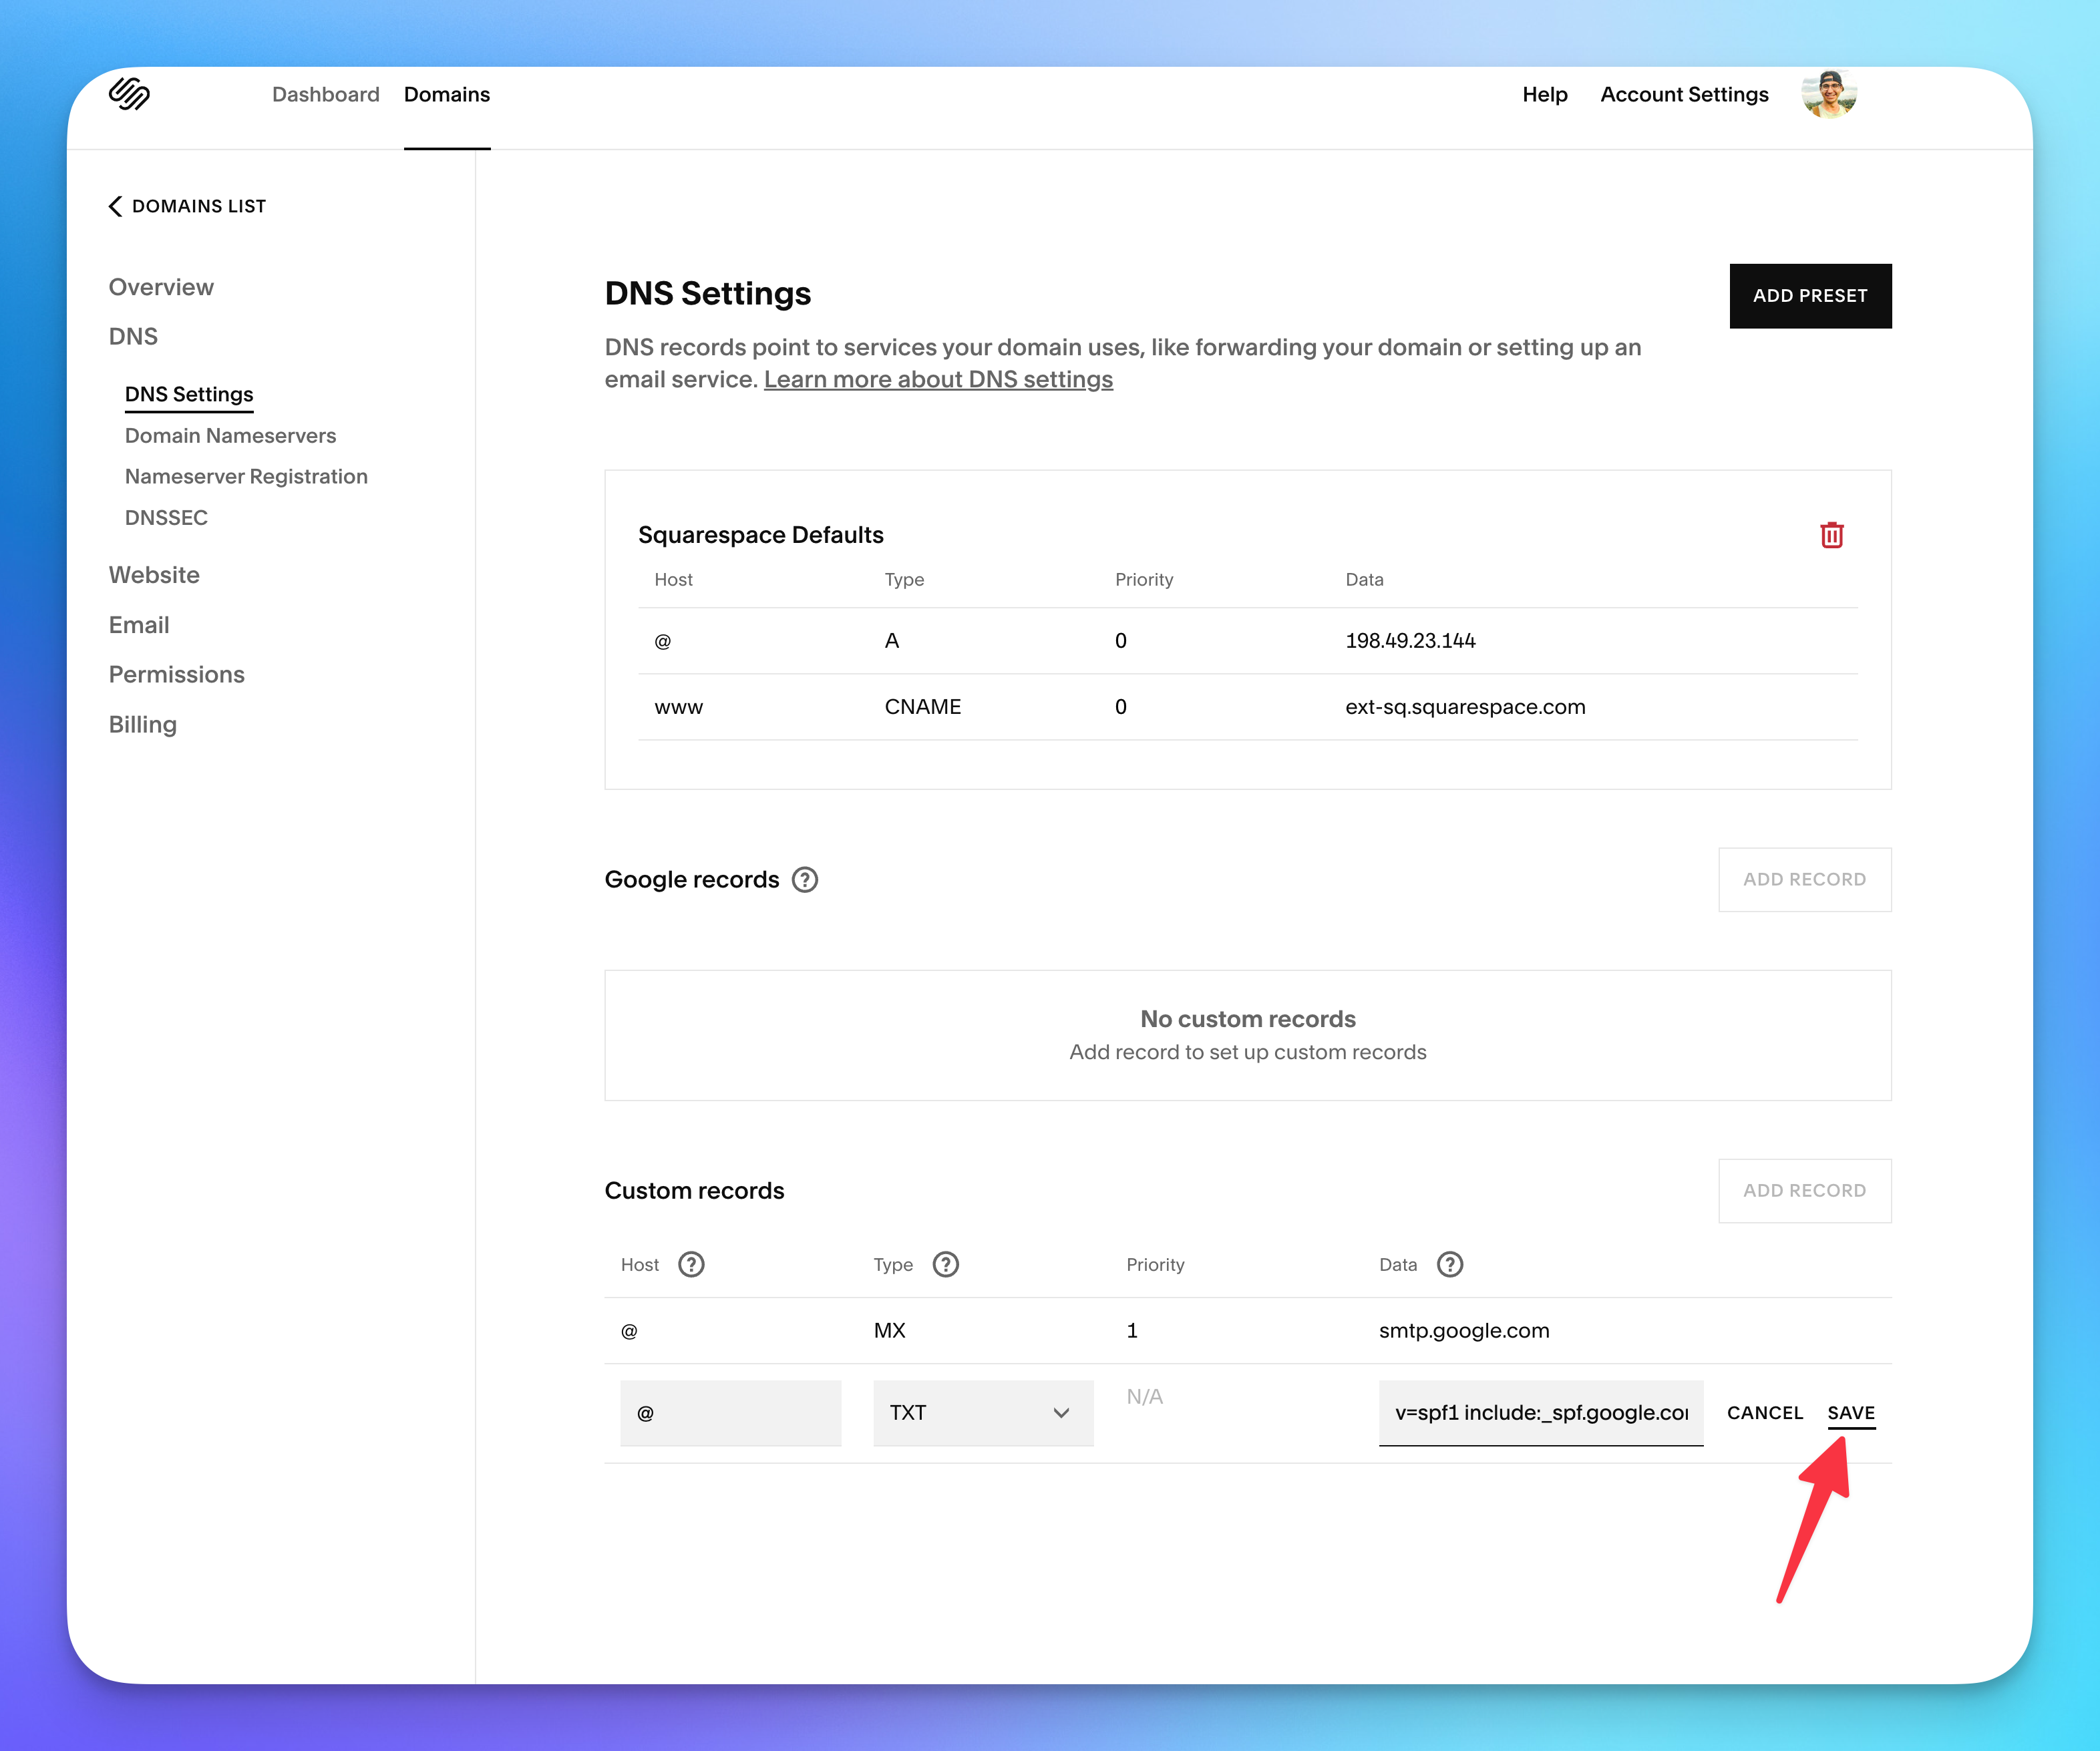2100x1751 pixels.
Task: Switch to the Dashboard tab
Action: coord(325,95)
